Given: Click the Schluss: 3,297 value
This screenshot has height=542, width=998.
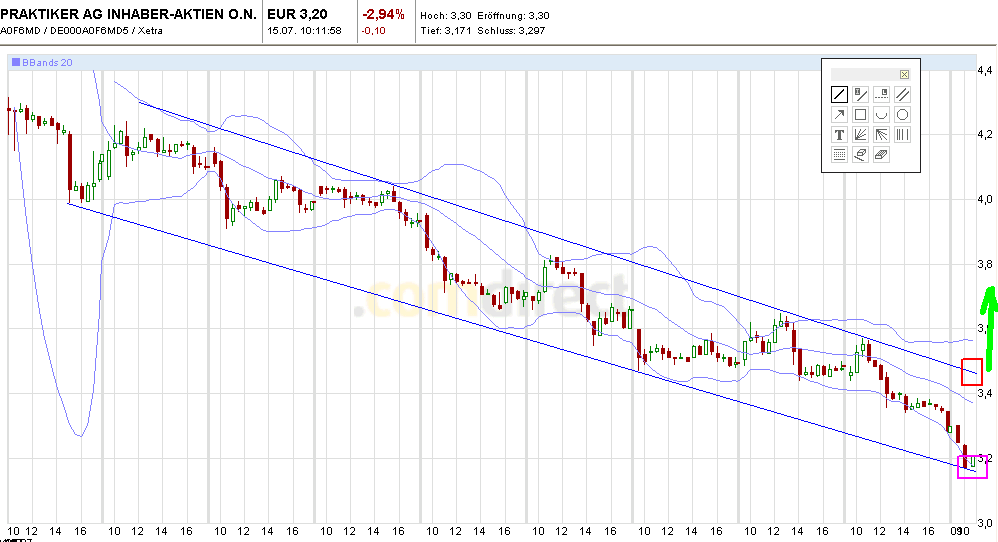Looking at the screenshot, I should pyautogui.click(x=511, y=31).
